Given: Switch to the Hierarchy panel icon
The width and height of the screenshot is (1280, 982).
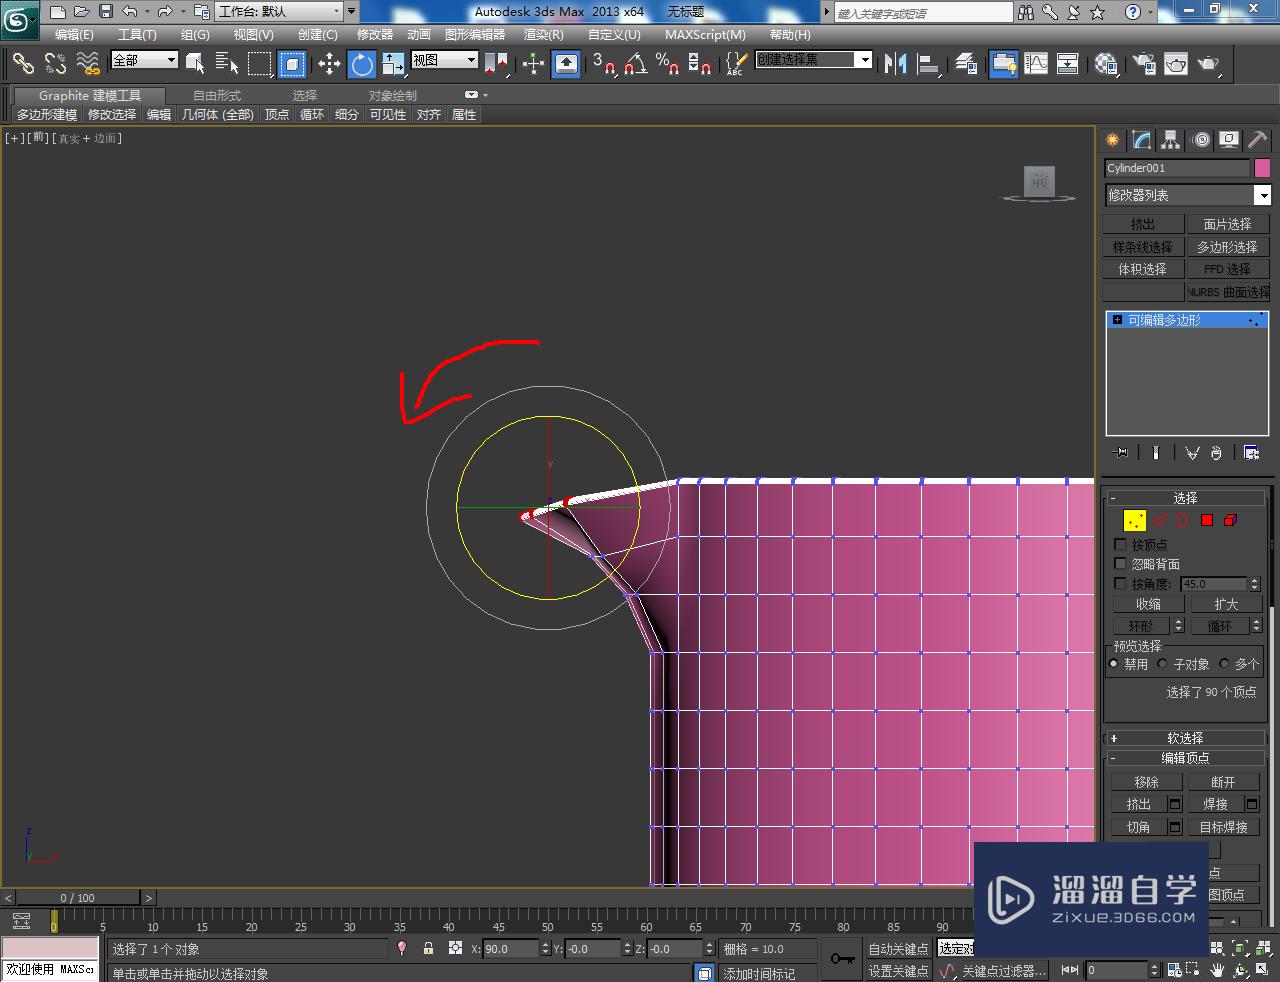Looking at the screenshot, I should tap(1171, 140).
